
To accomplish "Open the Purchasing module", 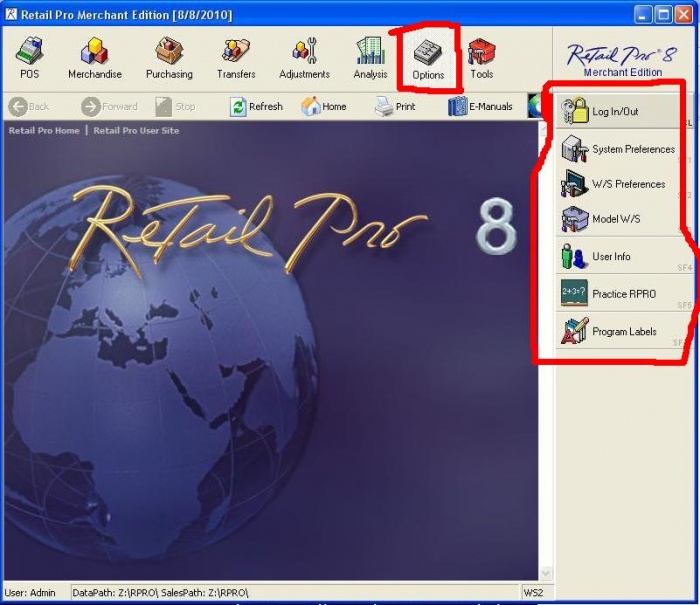I will click(169, 58).
